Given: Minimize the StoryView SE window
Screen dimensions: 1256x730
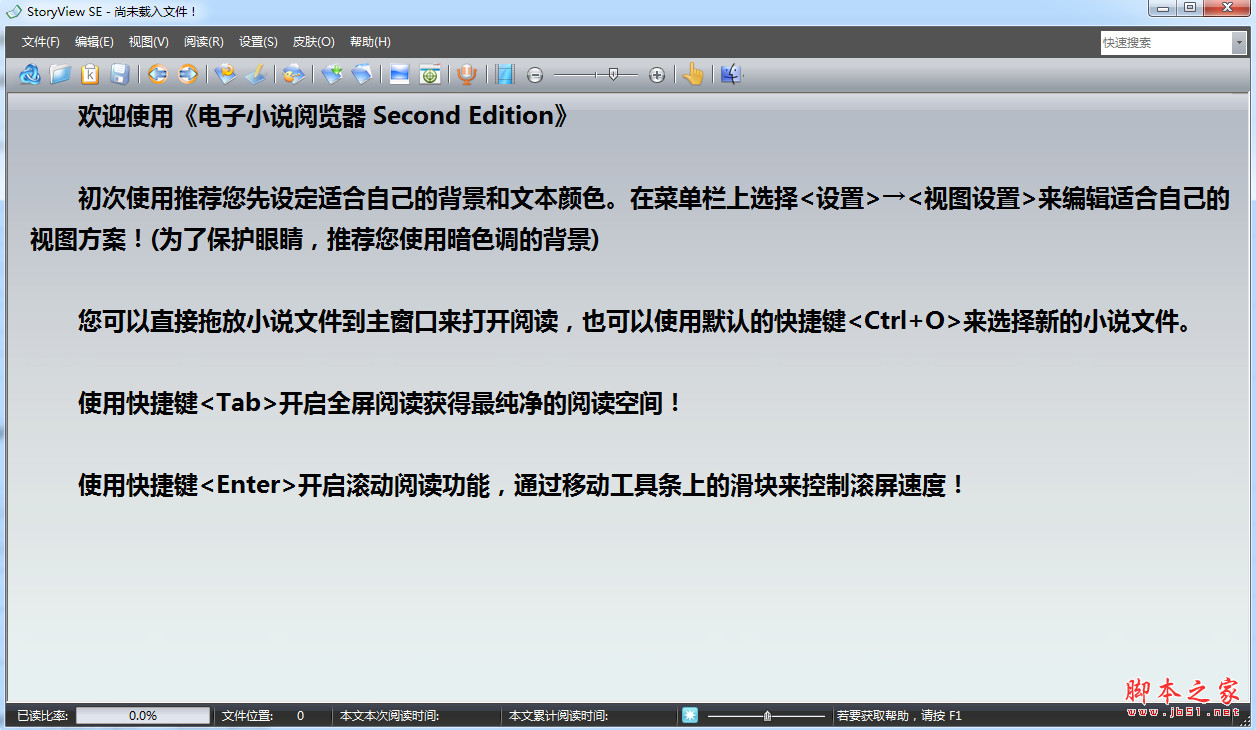Looking at the screenshot, I should (1161, 8).
